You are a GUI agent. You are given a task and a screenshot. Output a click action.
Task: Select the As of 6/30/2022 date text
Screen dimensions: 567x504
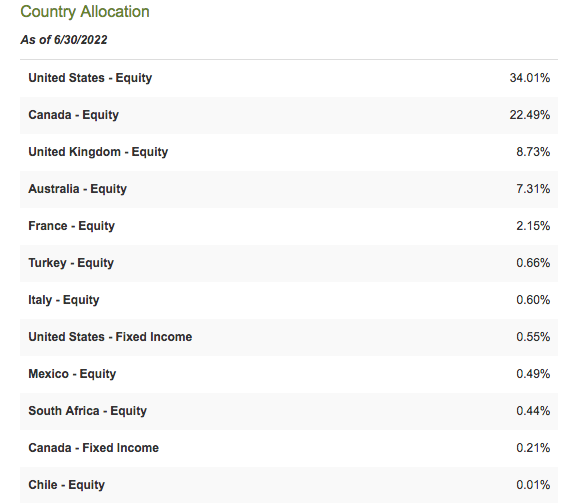click(x=64, y=40)
